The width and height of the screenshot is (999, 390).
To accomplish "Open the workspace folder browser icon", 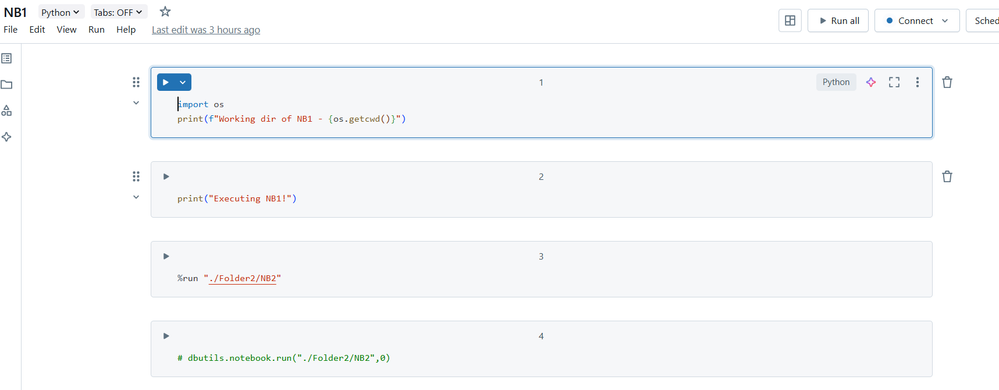I will (x=6, y=85).
